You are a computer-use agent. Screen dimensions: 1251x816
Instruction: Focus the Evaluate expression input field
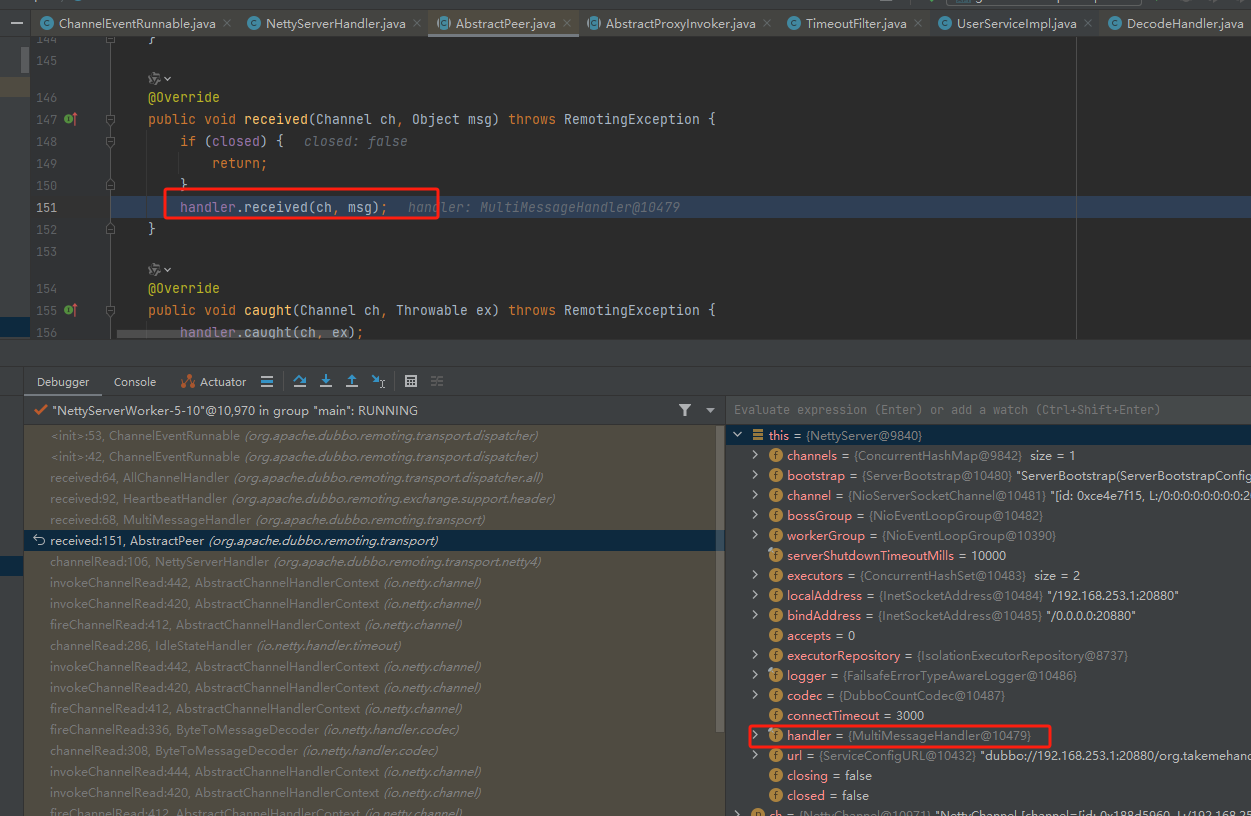coord(990,410)
